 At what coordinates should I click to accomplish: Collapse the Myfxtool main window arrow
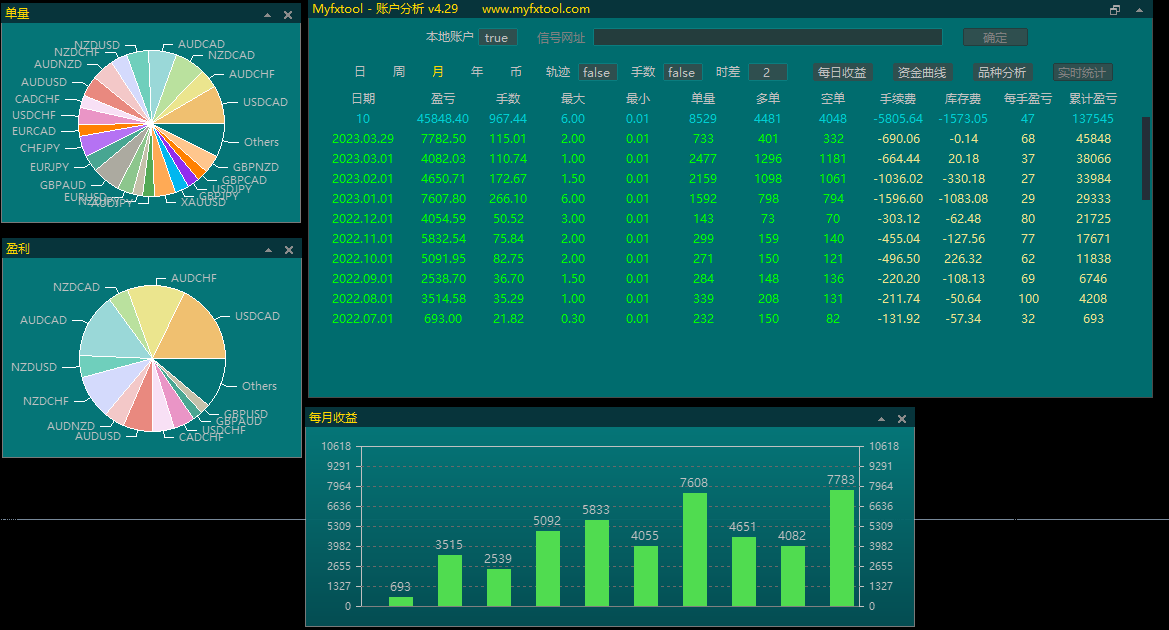[1139, 10]
